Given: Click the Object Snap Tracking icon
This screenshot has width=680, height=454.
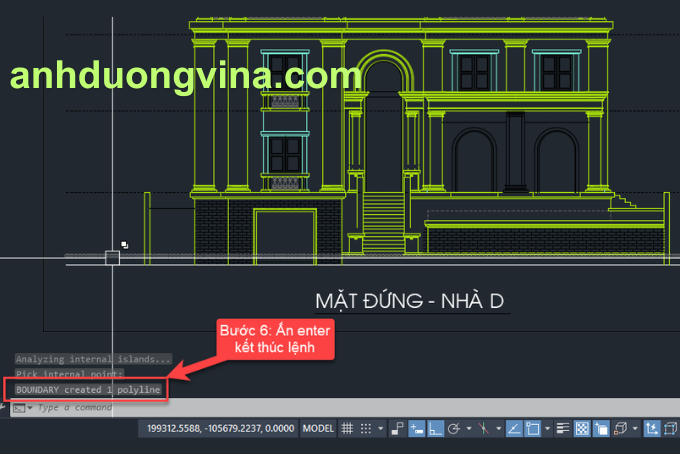Looking at the screenshot, I should click(x=513, y=428).
